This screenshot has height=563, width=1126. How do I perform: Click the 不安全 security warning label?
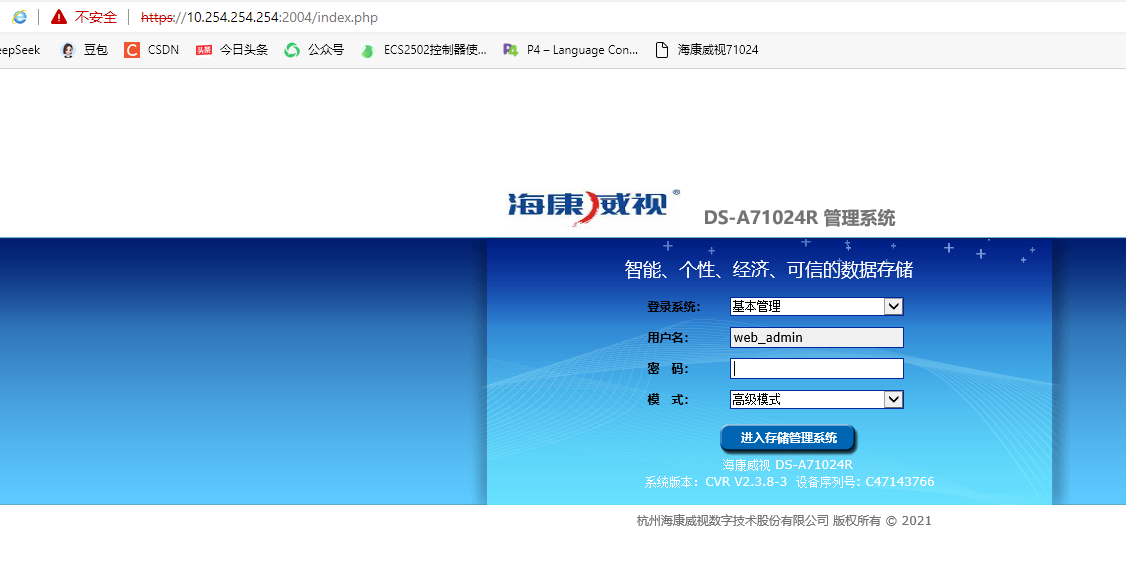pos(96,17)
